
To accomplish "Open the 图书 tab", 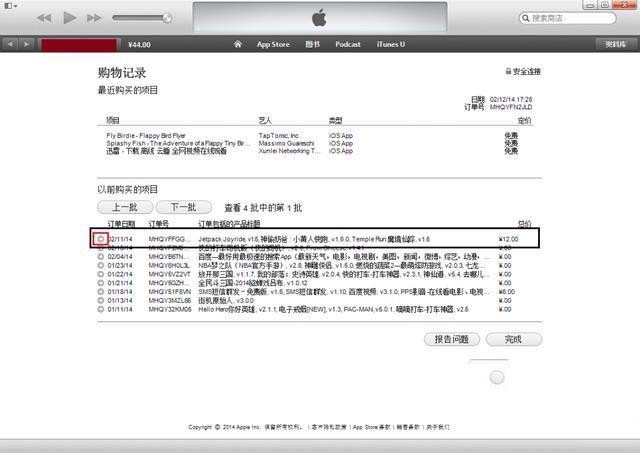I will [x=313, y=44].
